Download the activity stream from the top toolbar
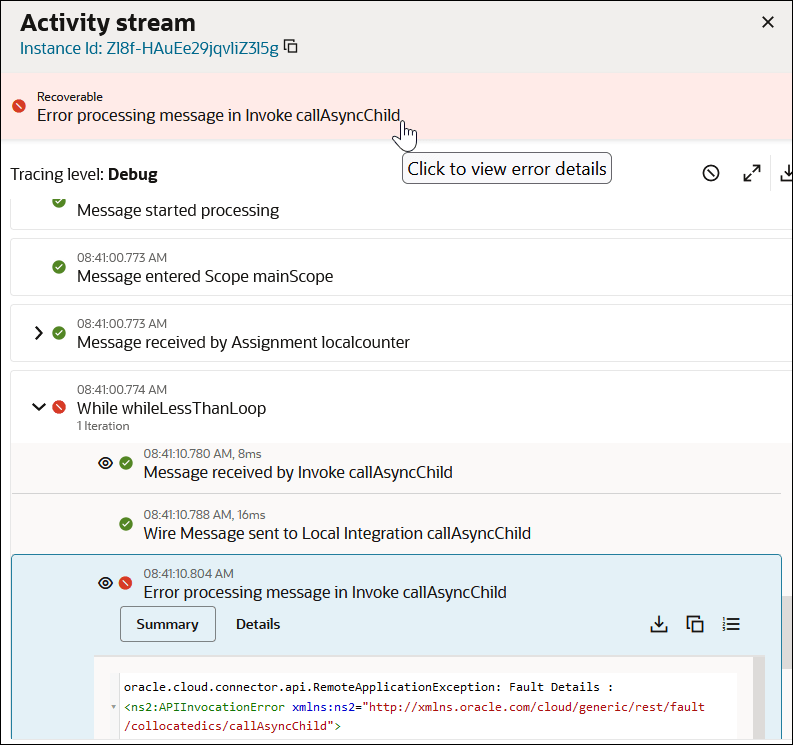Image resolution: width=793 pixels, height=745 pixels. click(786, 173)
